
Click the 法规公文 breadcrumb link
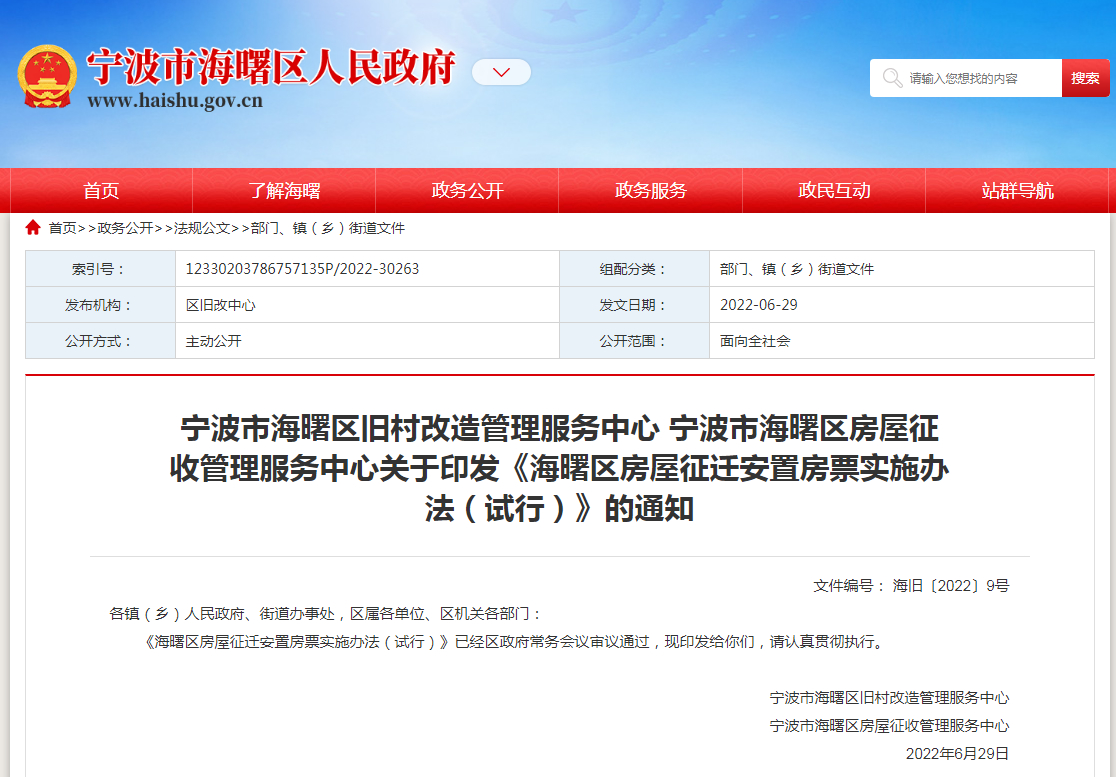click(x=202, y=228)
